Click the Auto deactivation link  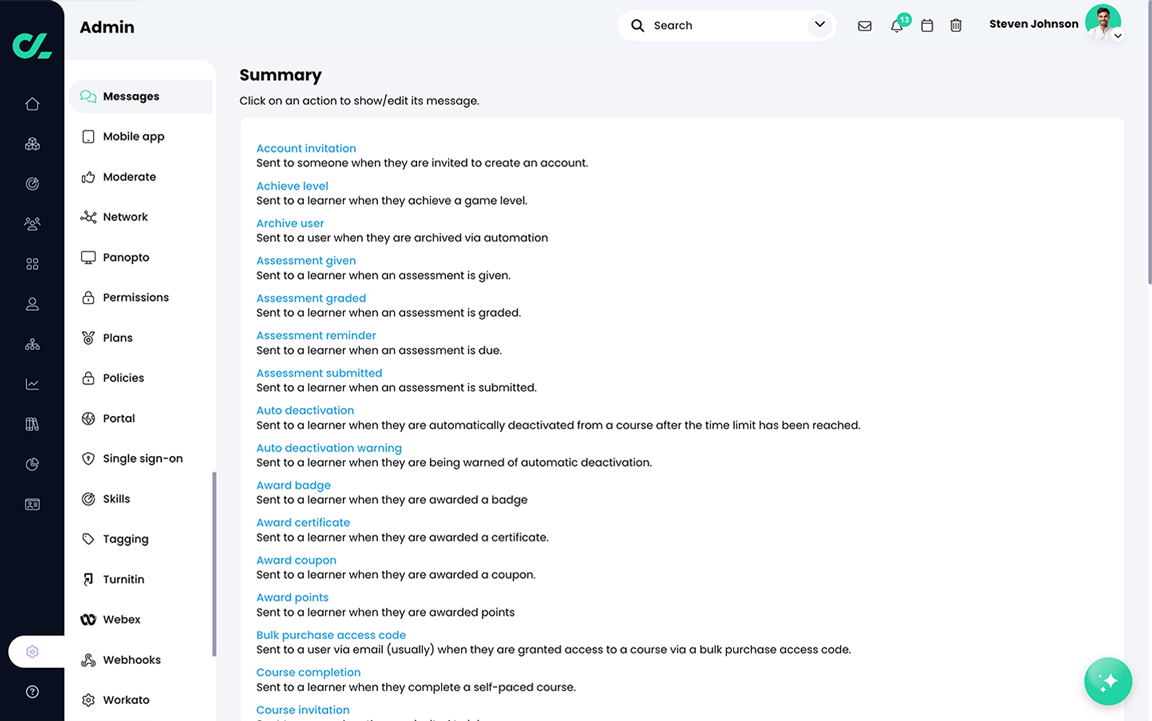[305, 411]
